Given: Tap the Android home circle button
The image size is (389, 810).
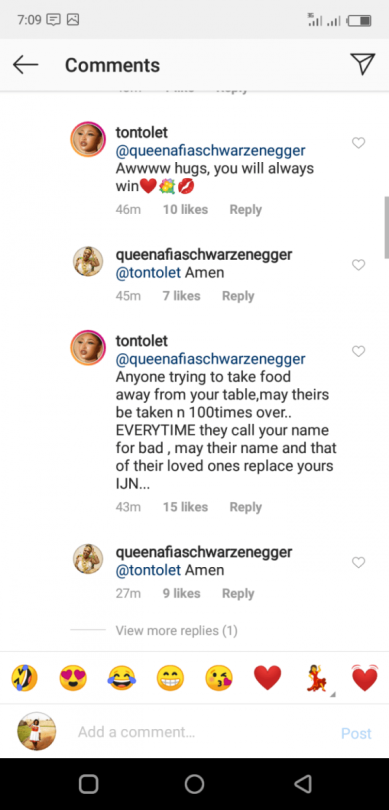Looking at the screenshot, I should [194, 784].
